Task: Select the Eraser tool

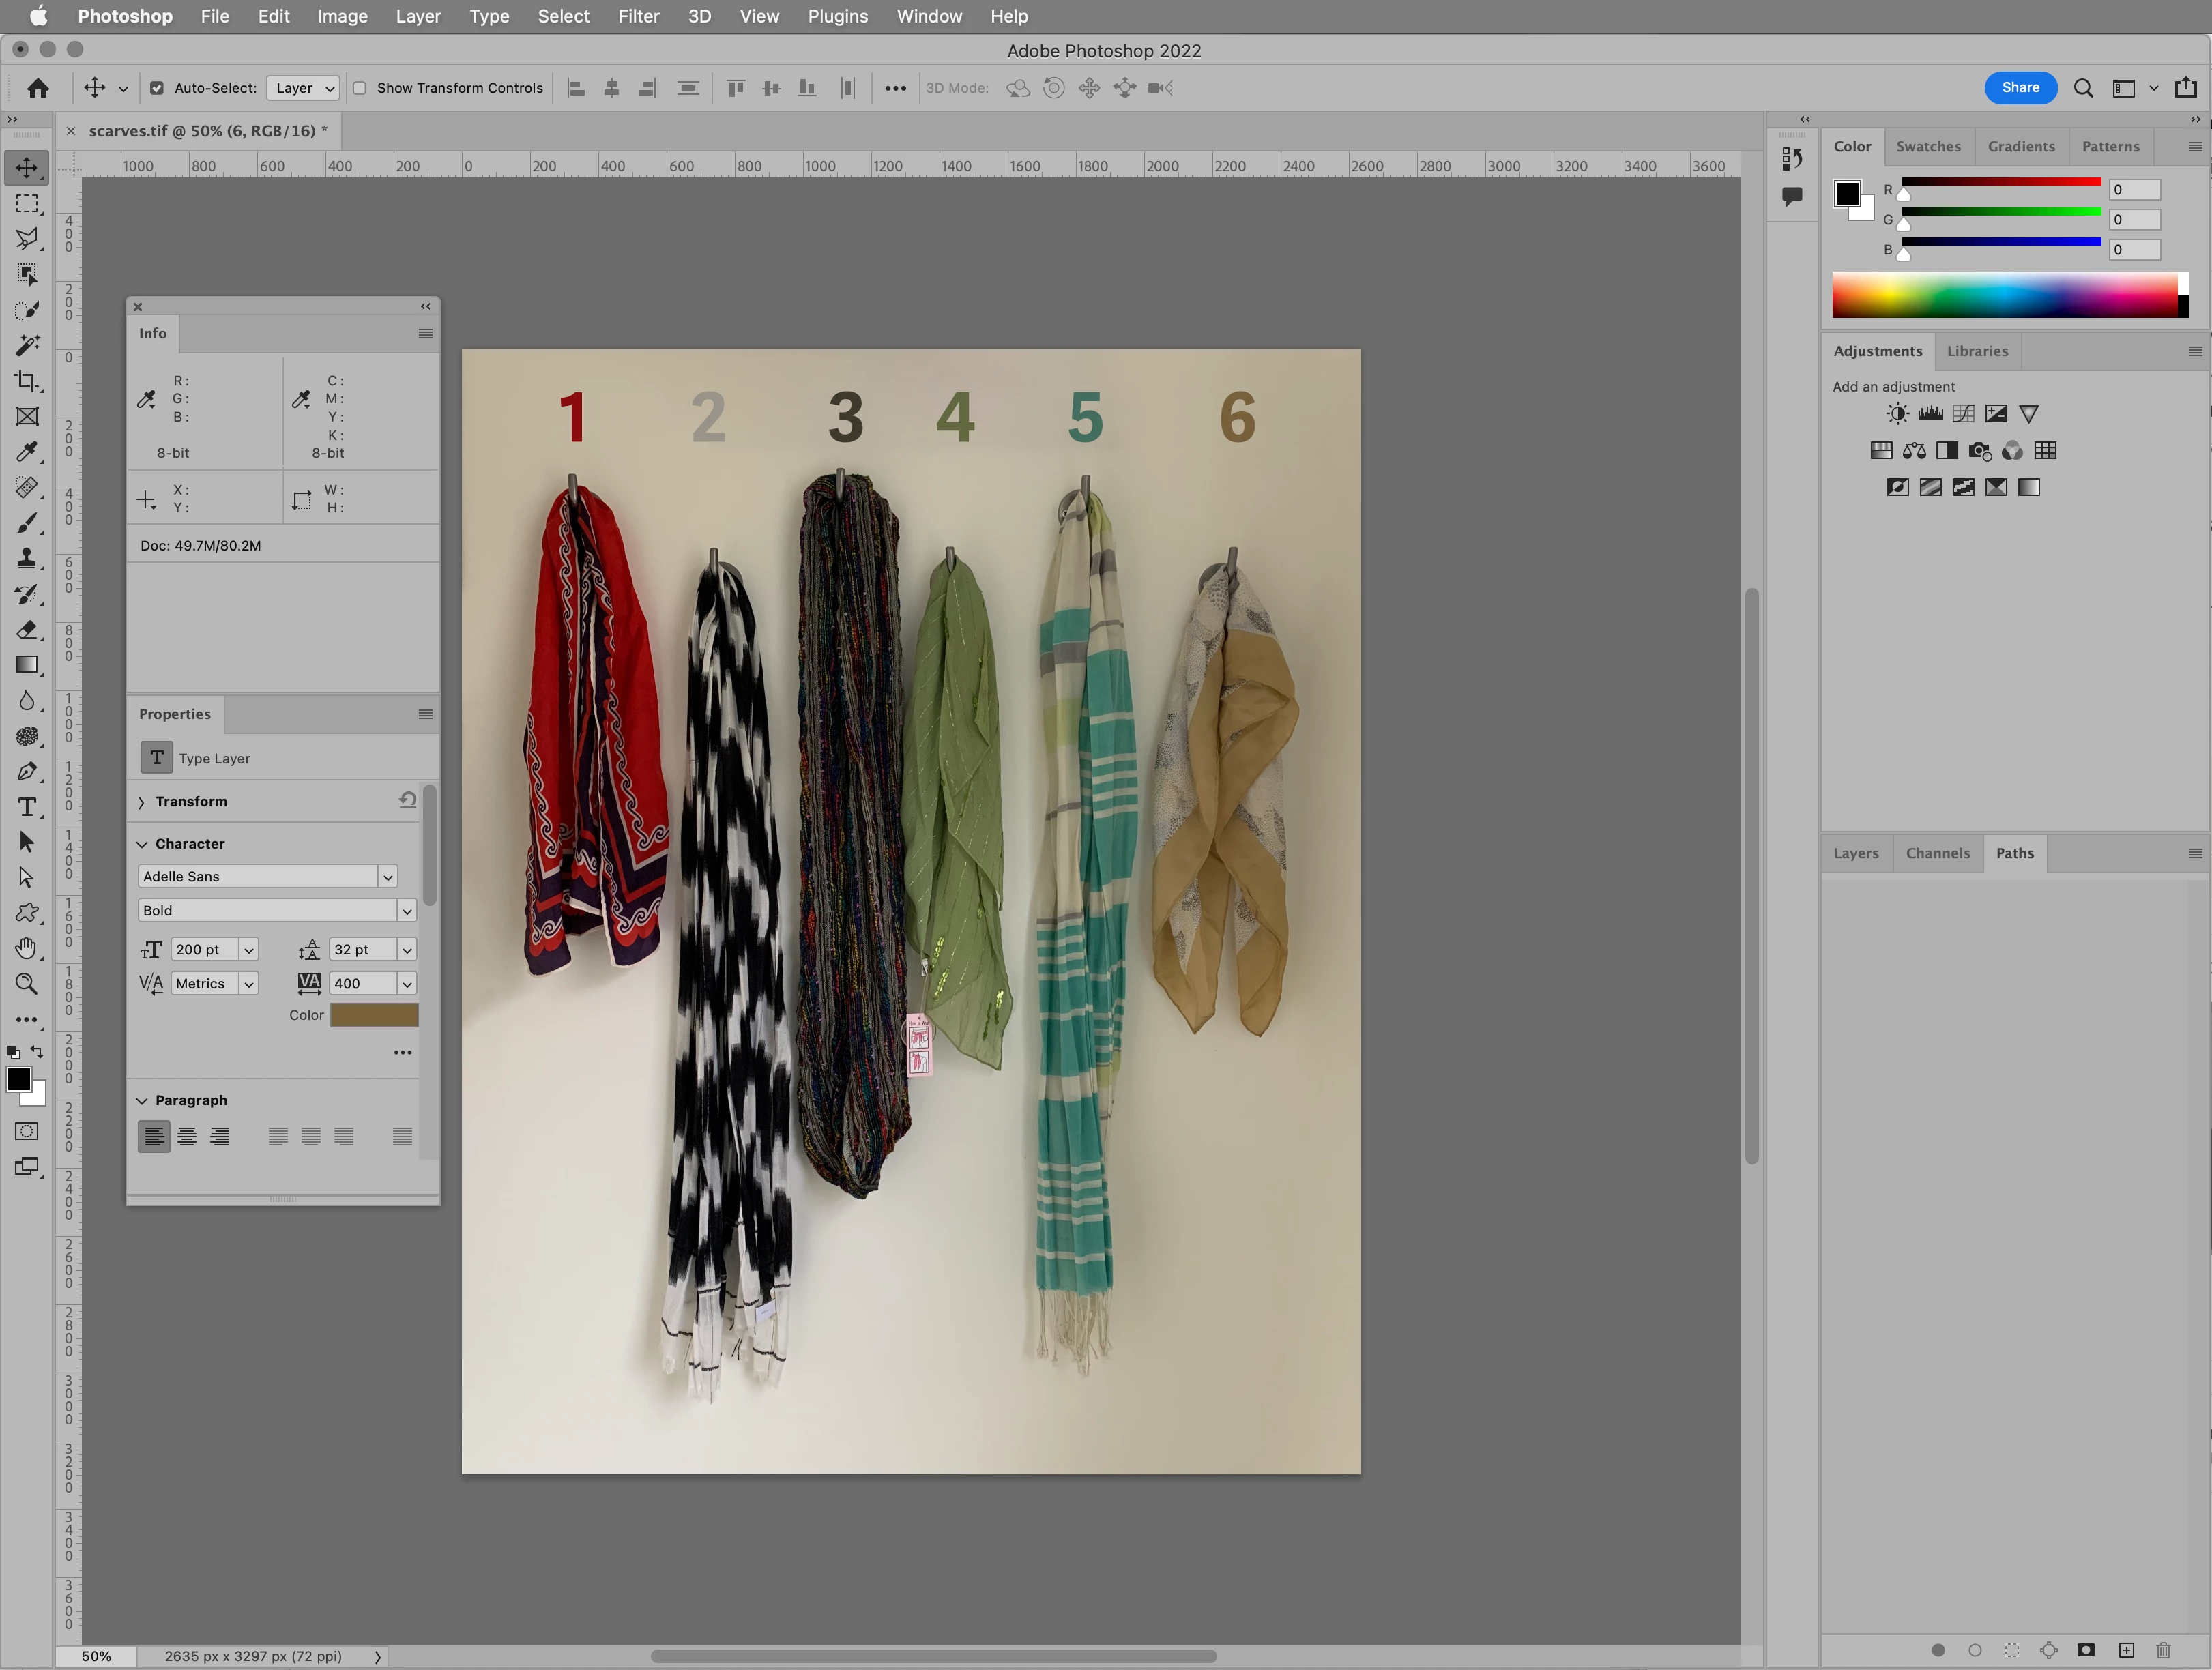Action: click(x=27, y=630)
